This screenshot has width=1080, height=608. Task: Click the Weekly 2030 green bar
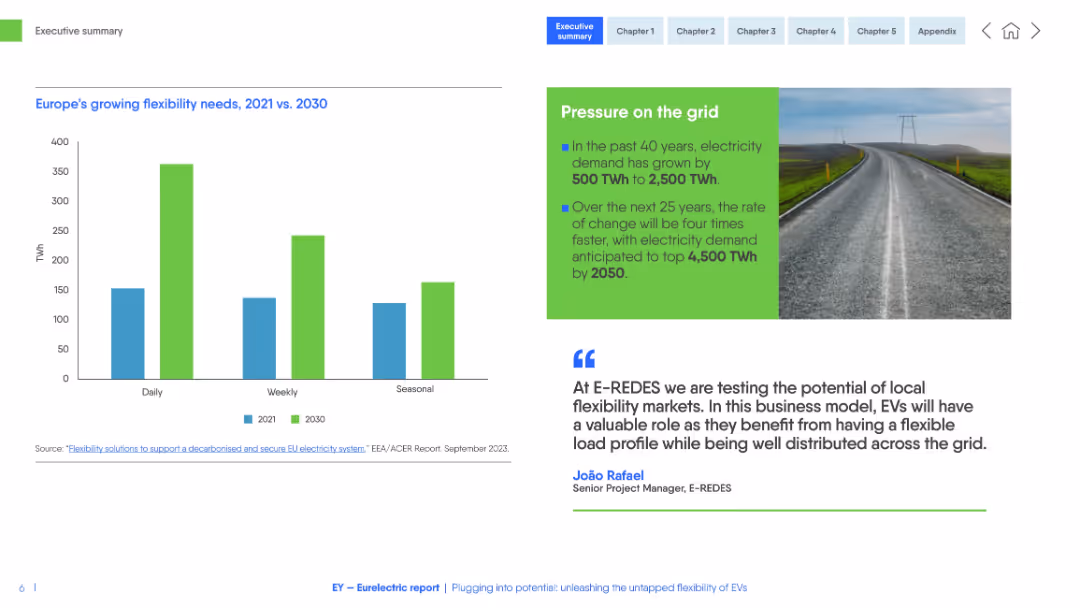click(x=308, y=307)
